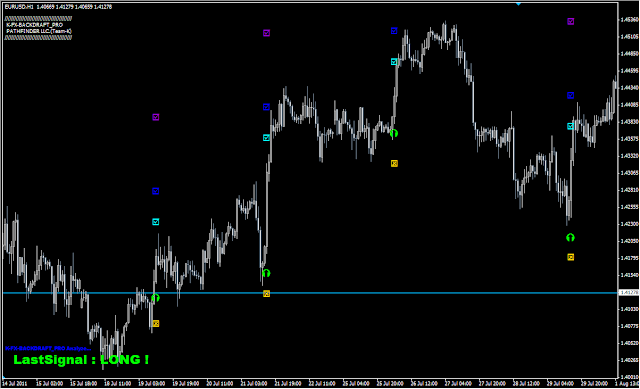Click the '18 Jul 11:00' time axis label

pyautogui.click(x=118, y=384)
